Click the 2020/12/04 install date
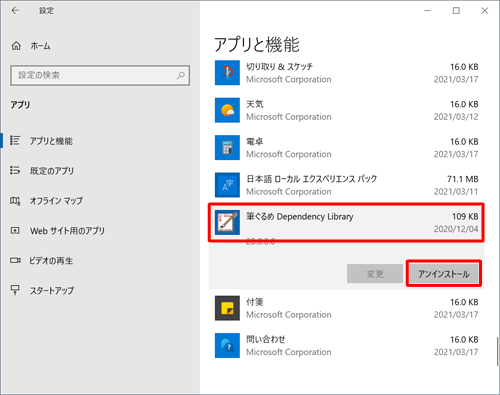 click(x=456, y=229)
